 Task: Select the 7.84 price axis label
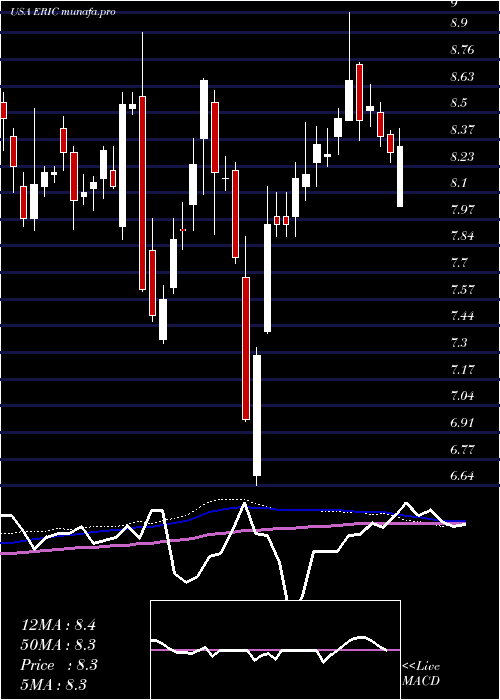462,236
